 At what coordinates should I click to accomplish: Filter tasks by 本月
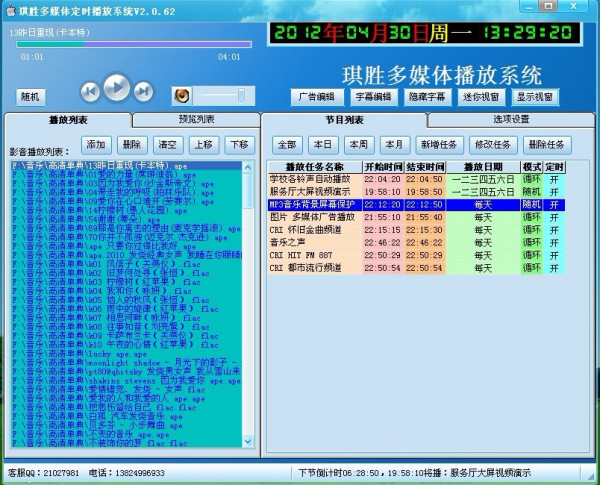click(395, 145)
